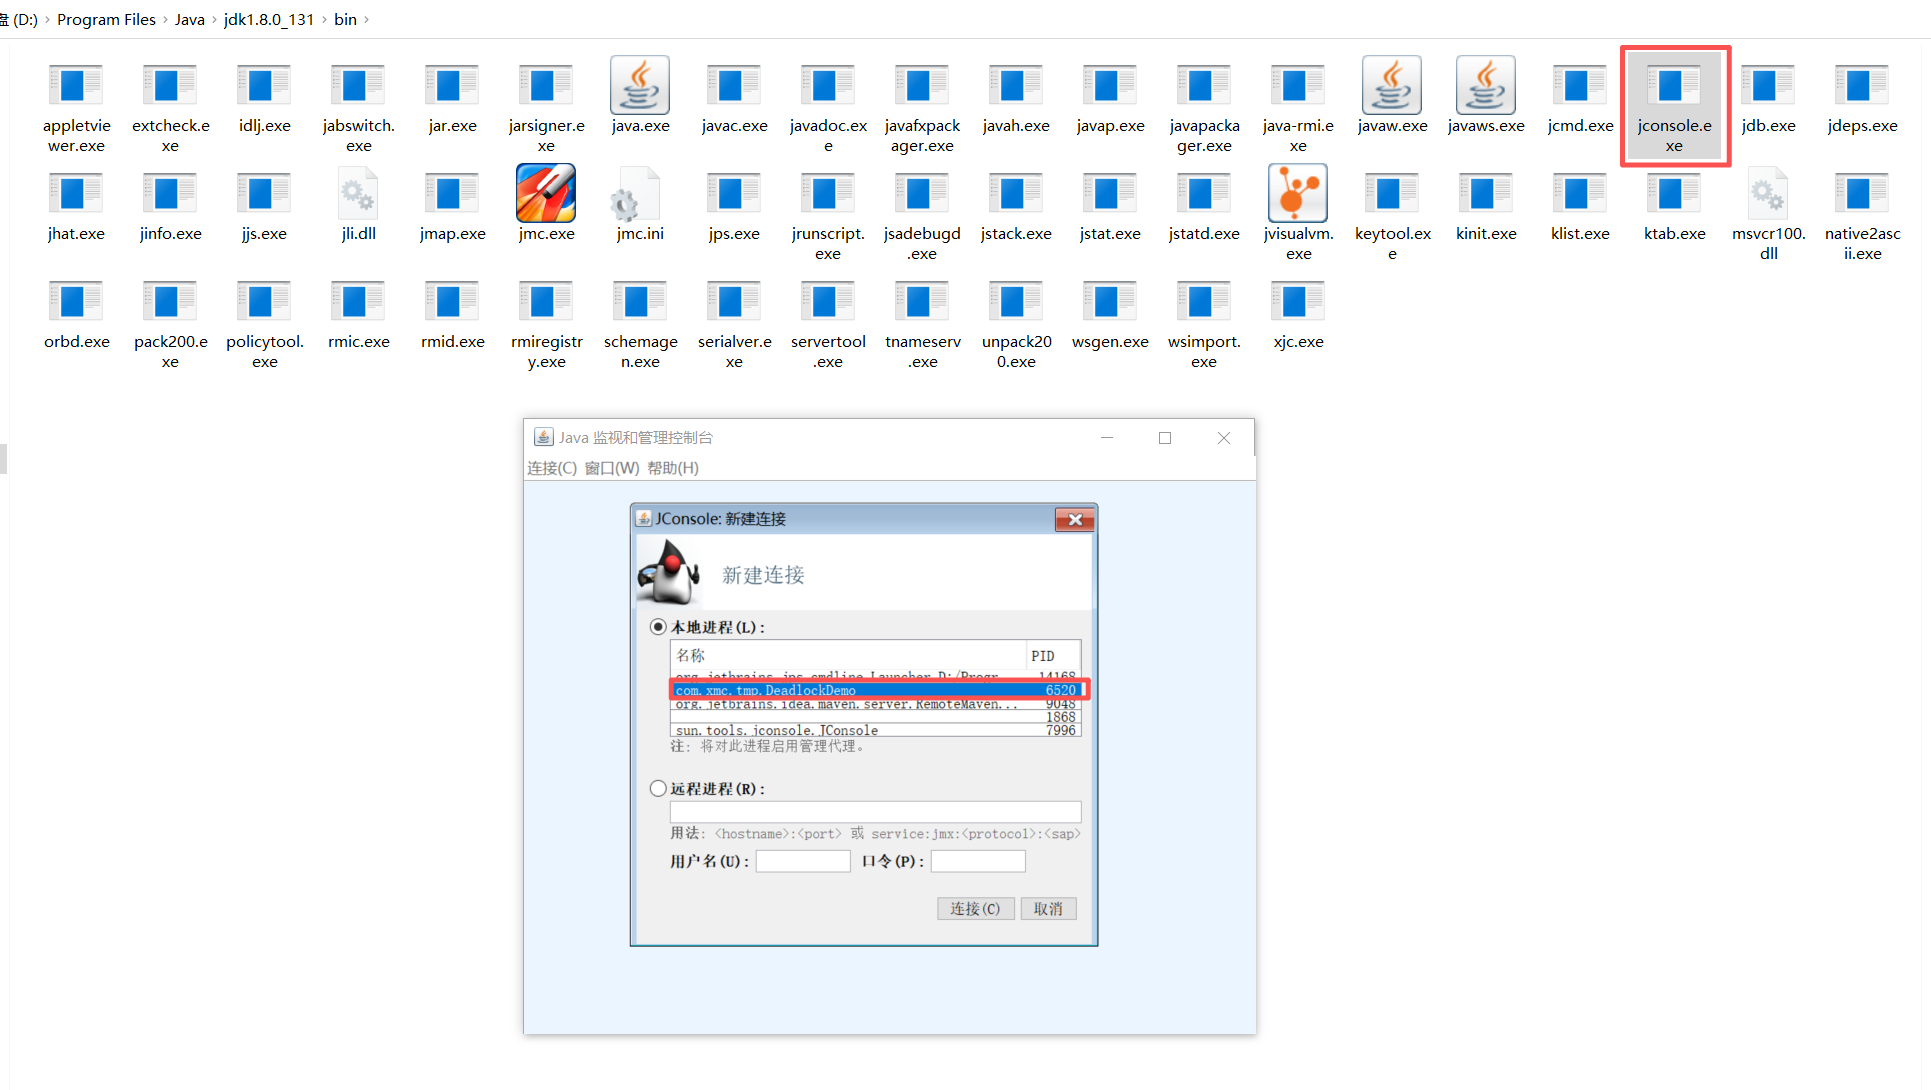Click the remote process address input field

click(x=875, y=811)
